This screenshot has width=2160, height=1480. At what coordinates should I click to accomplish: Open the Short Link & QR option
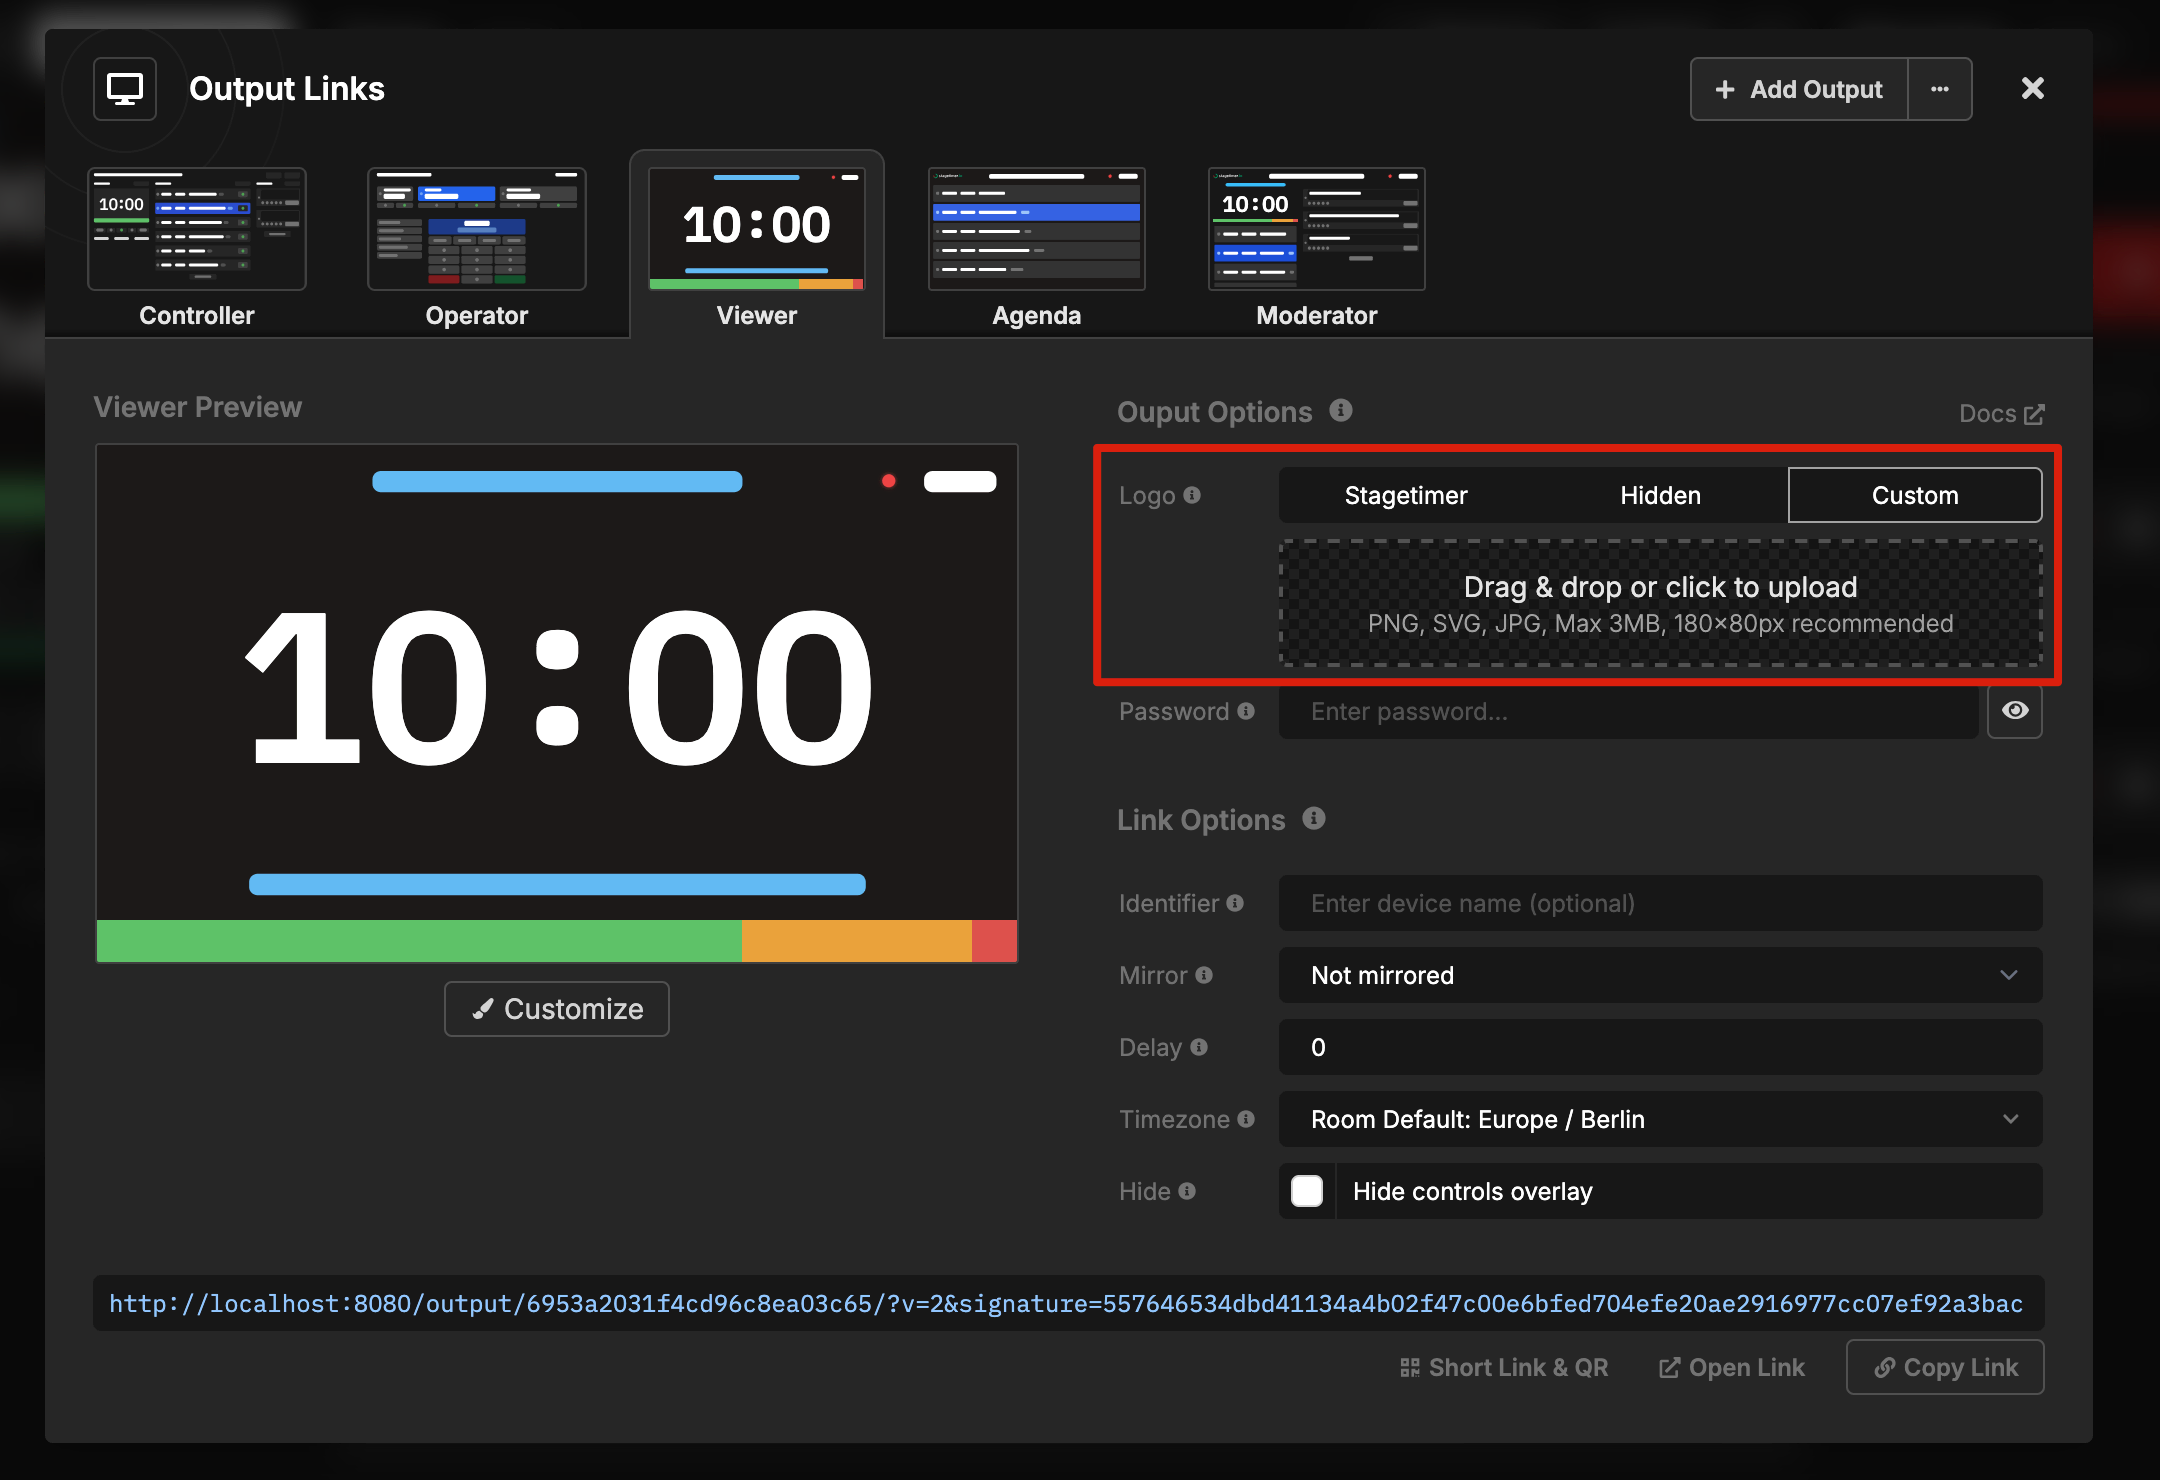tap(1504, 1367)
